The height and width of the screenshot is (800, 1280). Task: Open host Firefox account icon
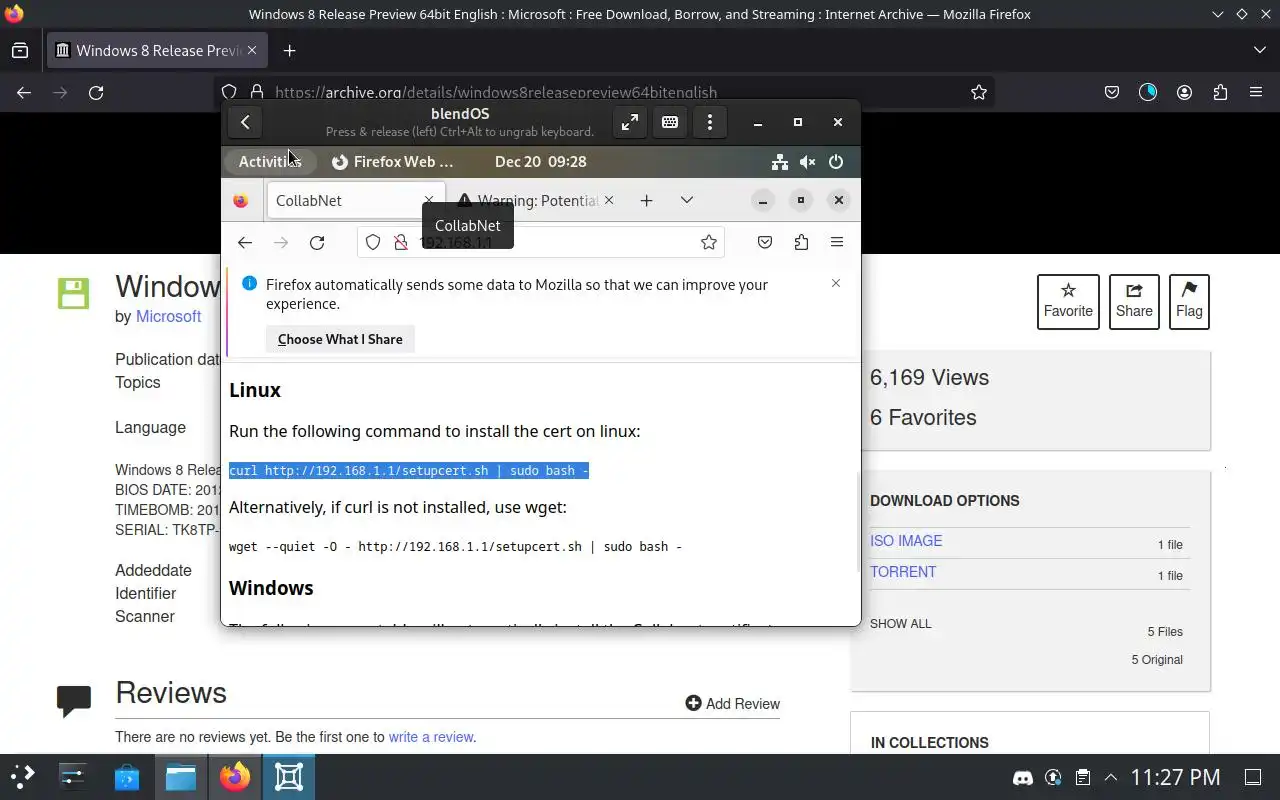tap(1184, 92)
